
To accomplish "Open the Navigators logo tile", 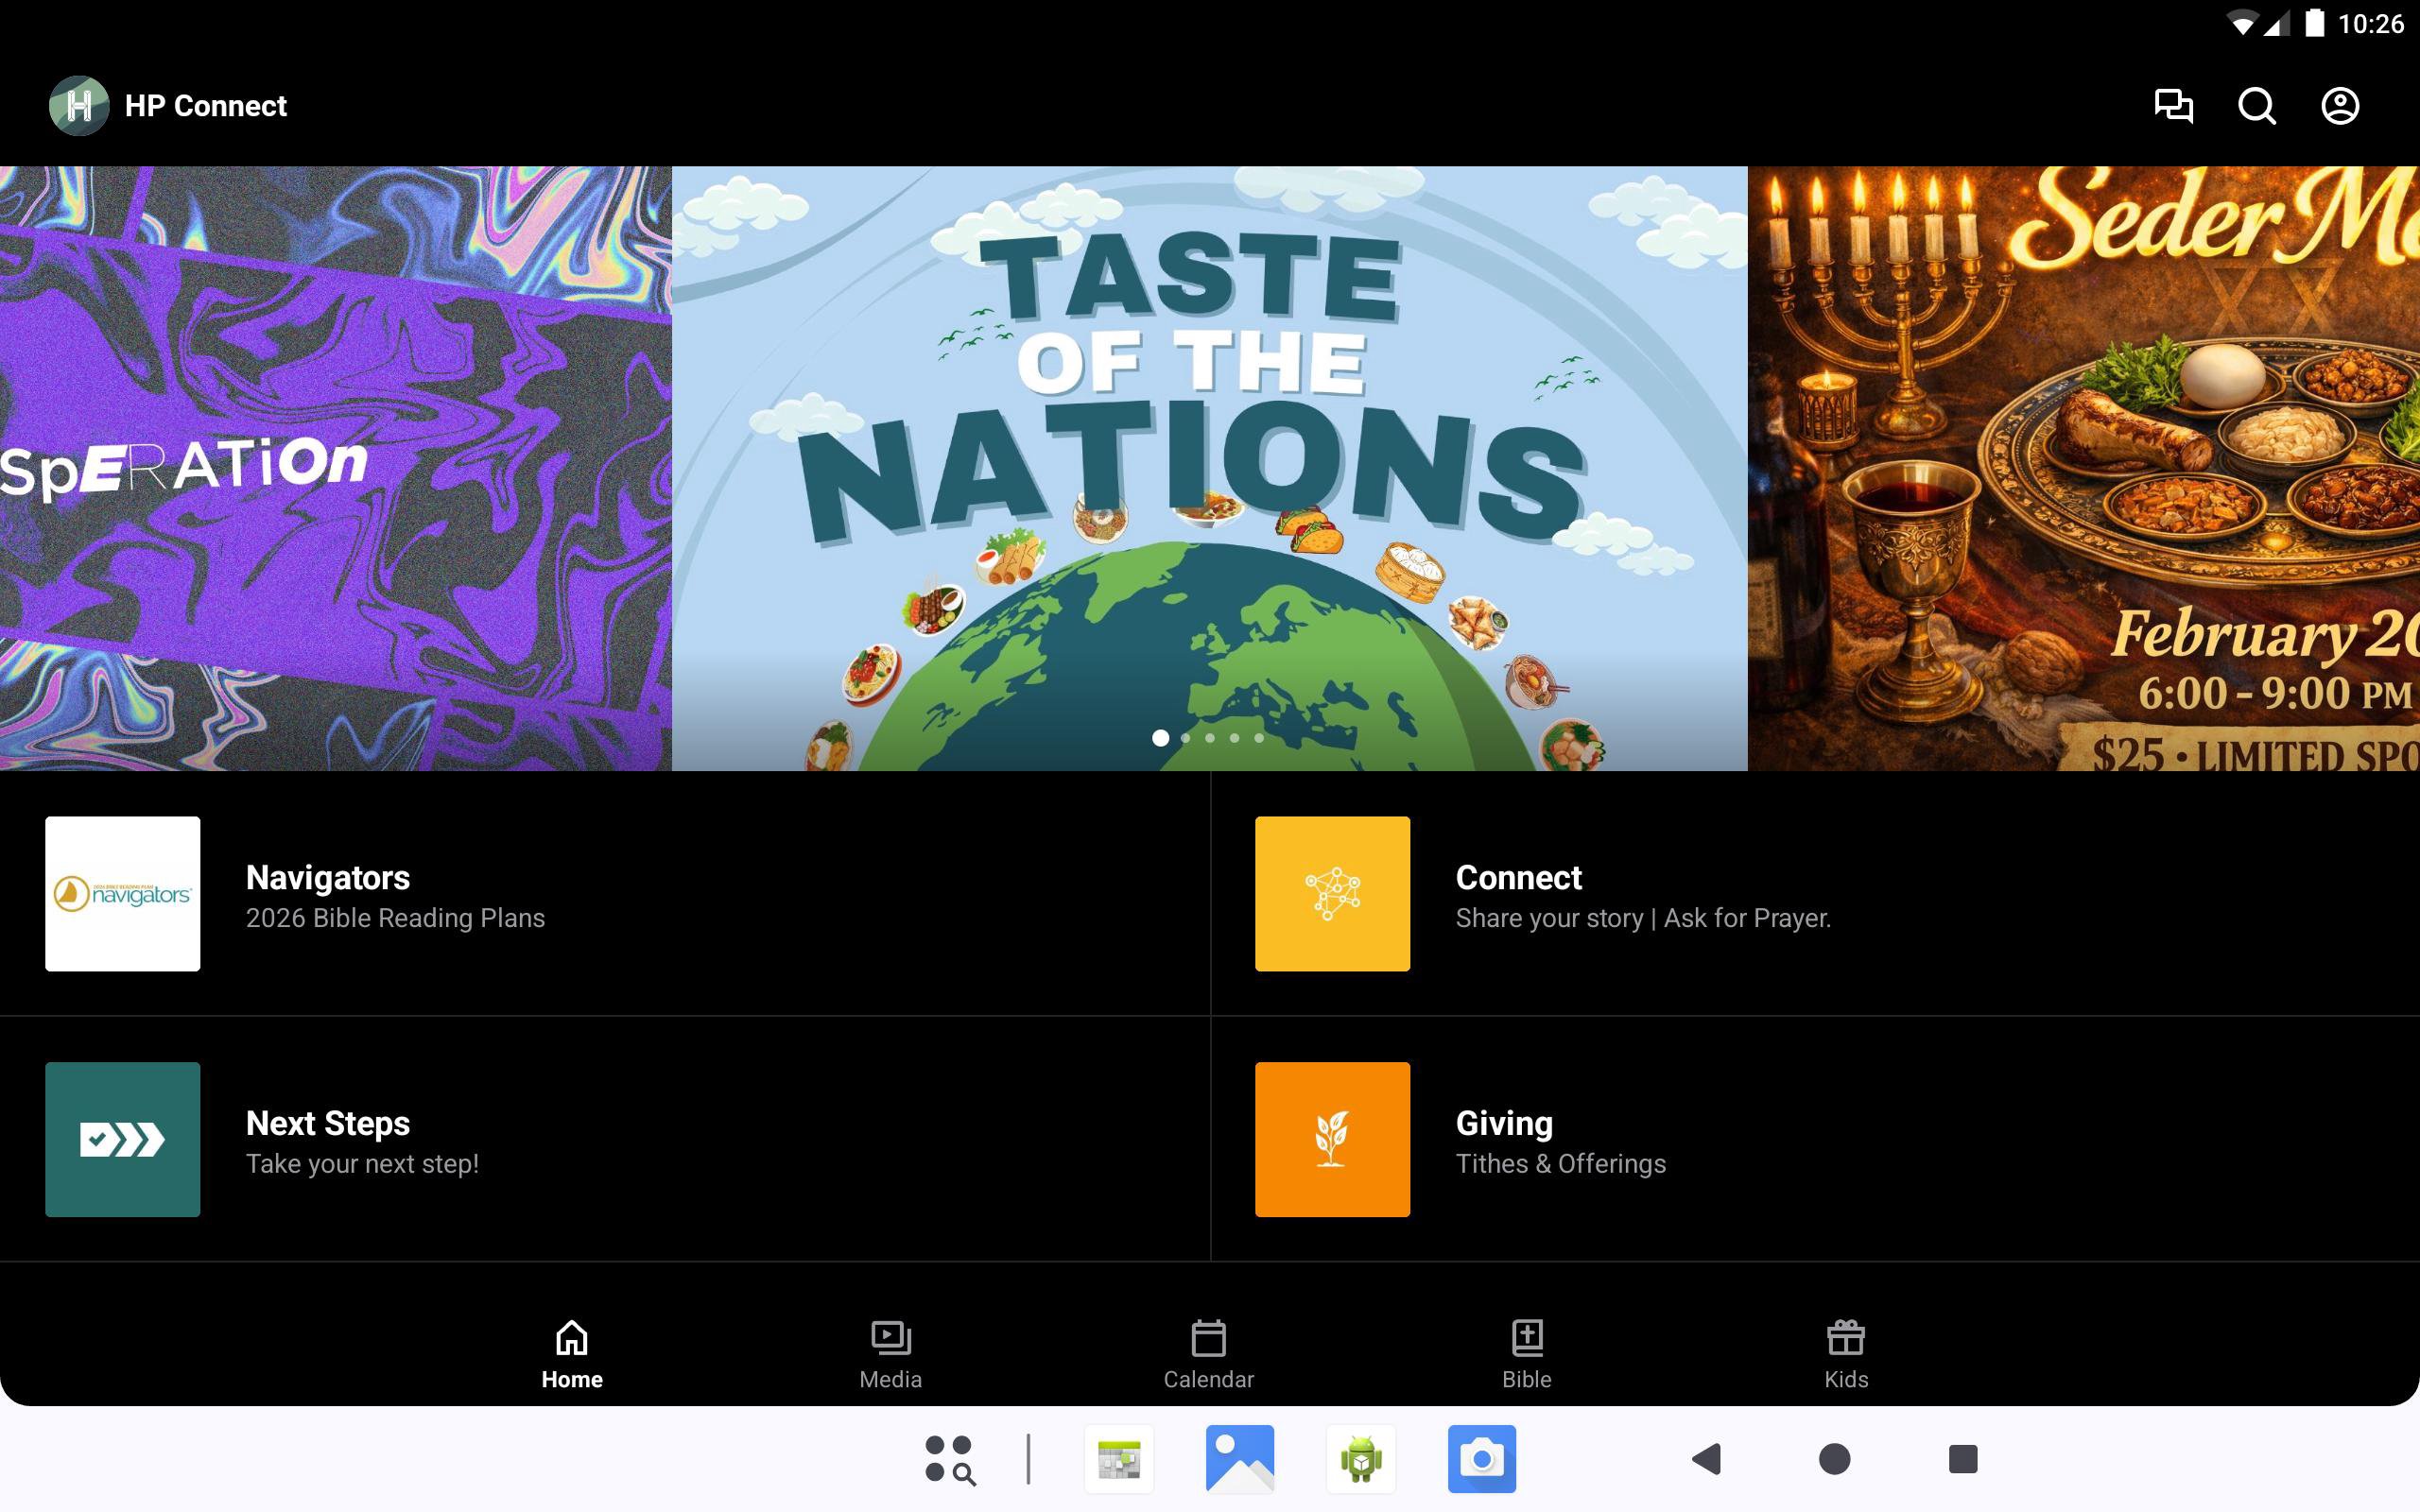I will pos(122,893).
